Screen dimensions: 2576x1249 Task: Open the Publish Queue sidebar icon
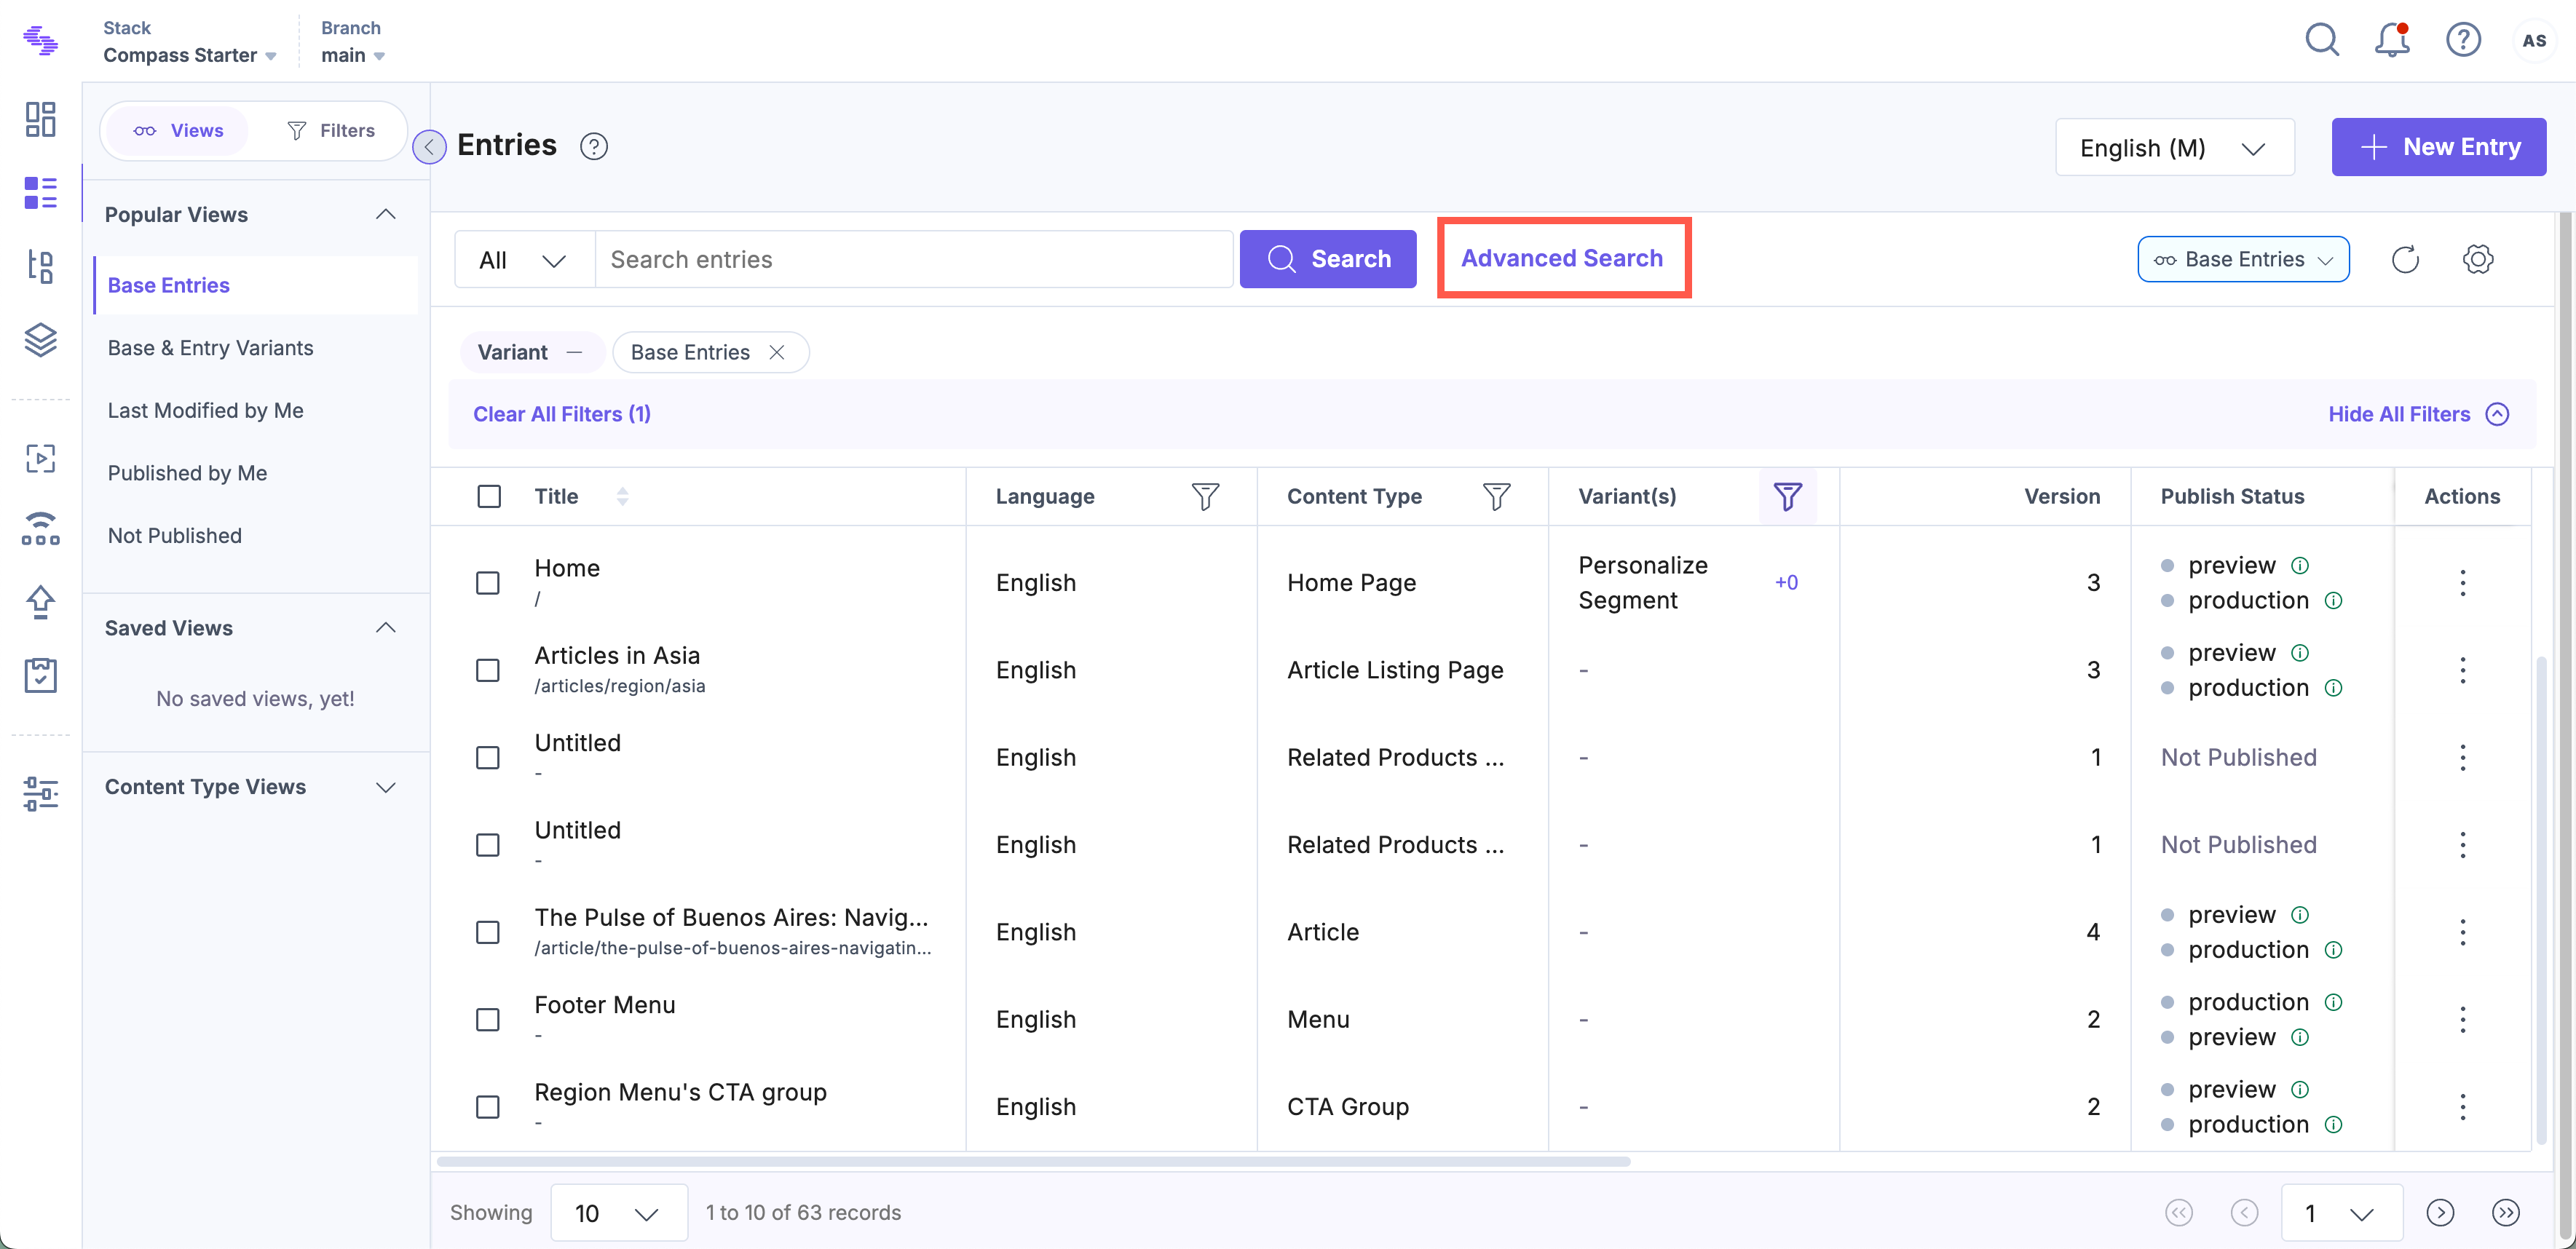pyautogui.click(x=41, y=528)
